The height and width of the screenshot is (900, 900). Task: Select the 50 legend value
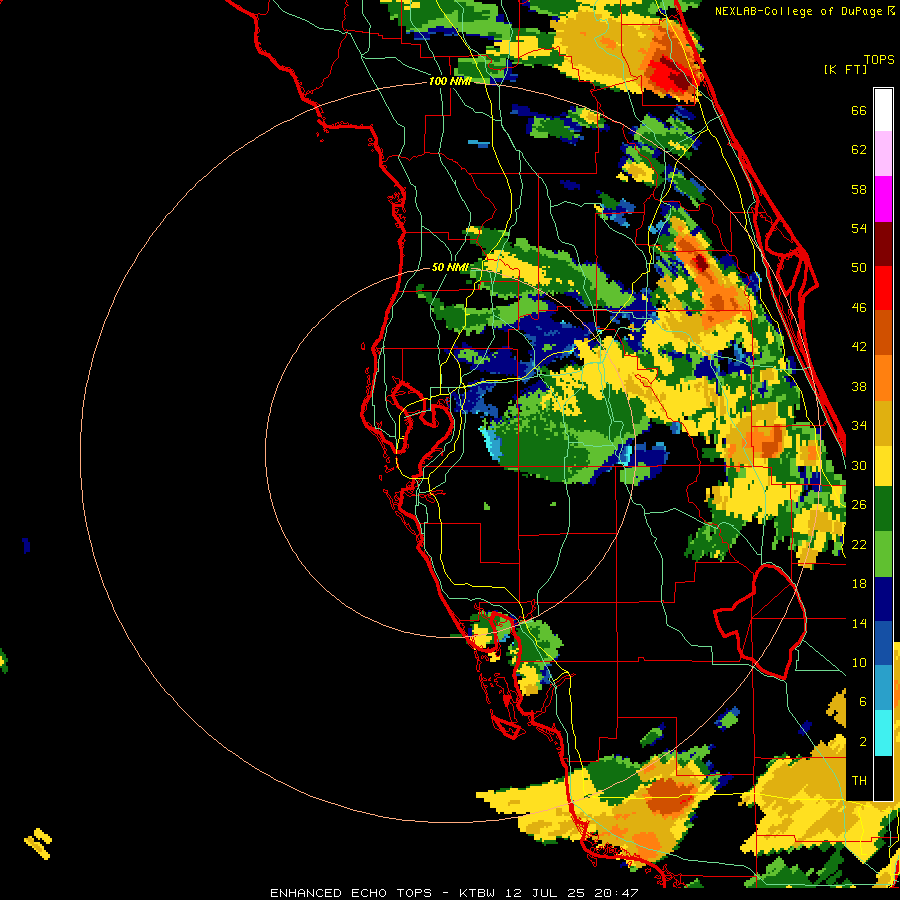click(859, 268)
